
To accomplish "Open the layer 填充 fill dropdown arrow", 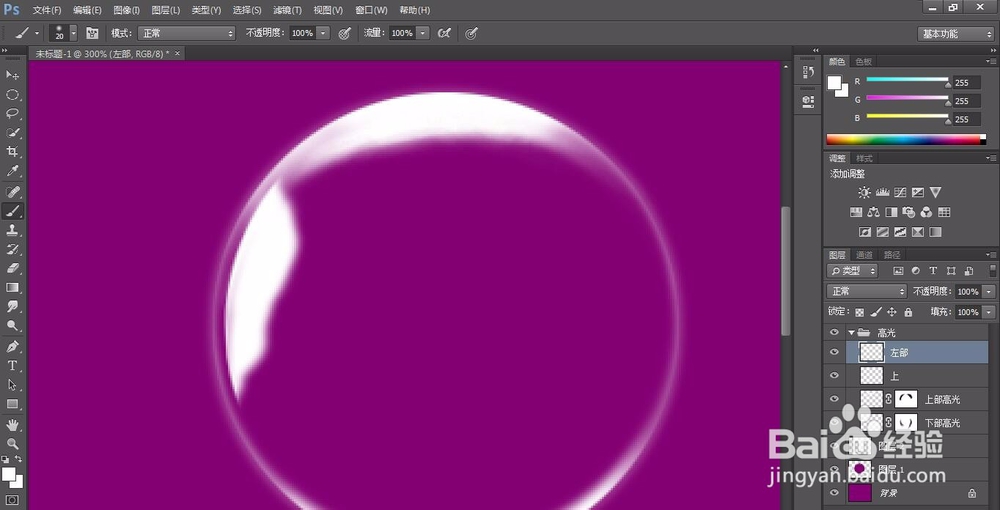I will [989, 312].
